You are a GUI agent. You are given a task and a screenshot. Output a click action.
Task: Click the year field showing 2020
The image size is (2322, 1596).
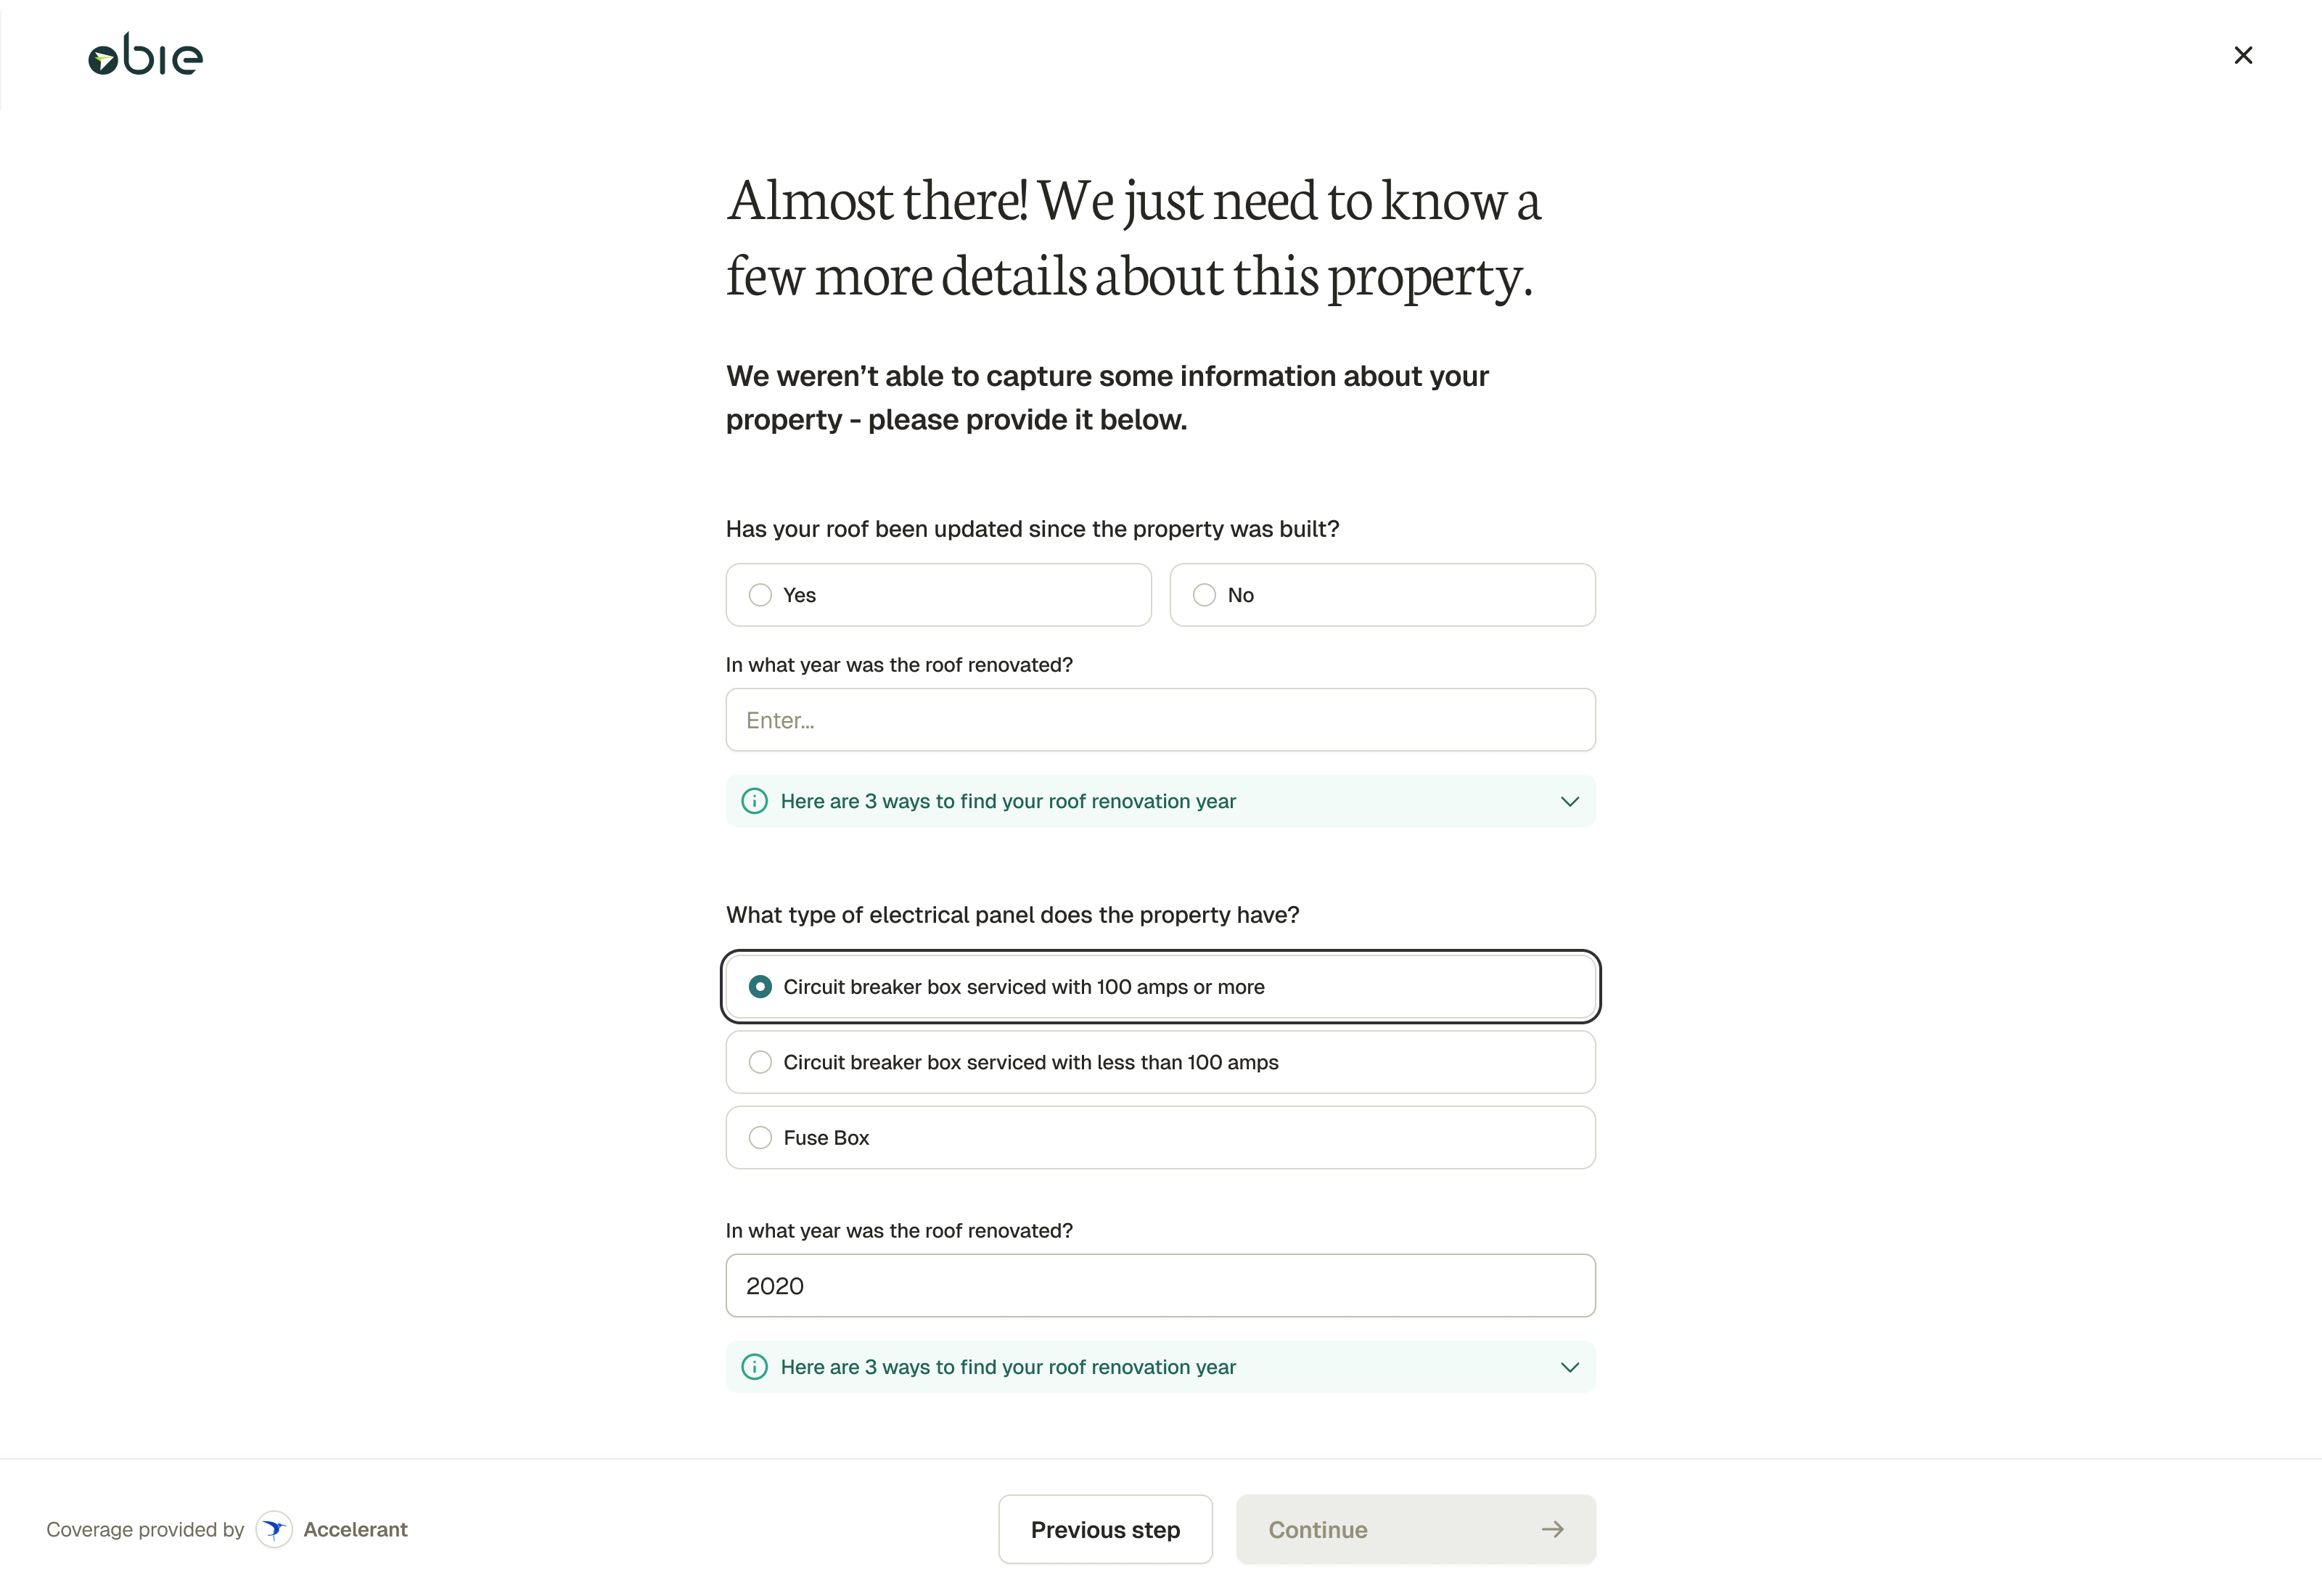(x=1160, y=1285)
